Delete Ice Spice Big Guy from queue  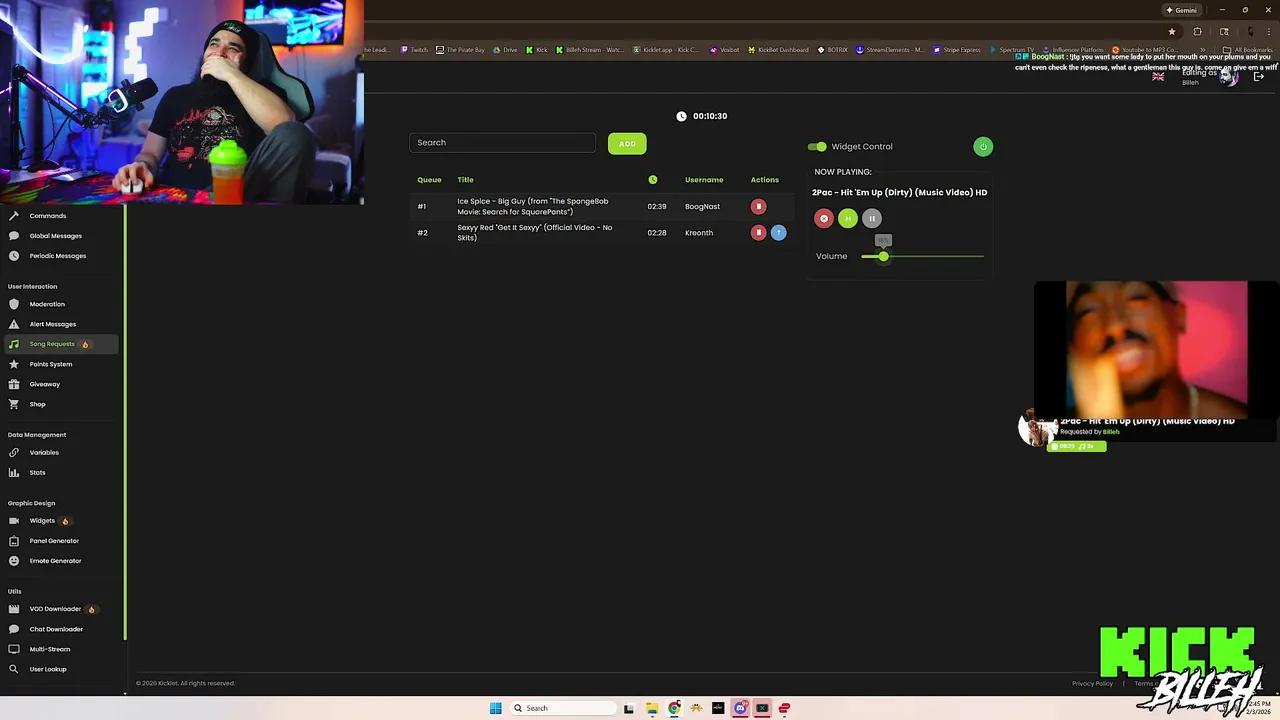[x=758, y=207]
